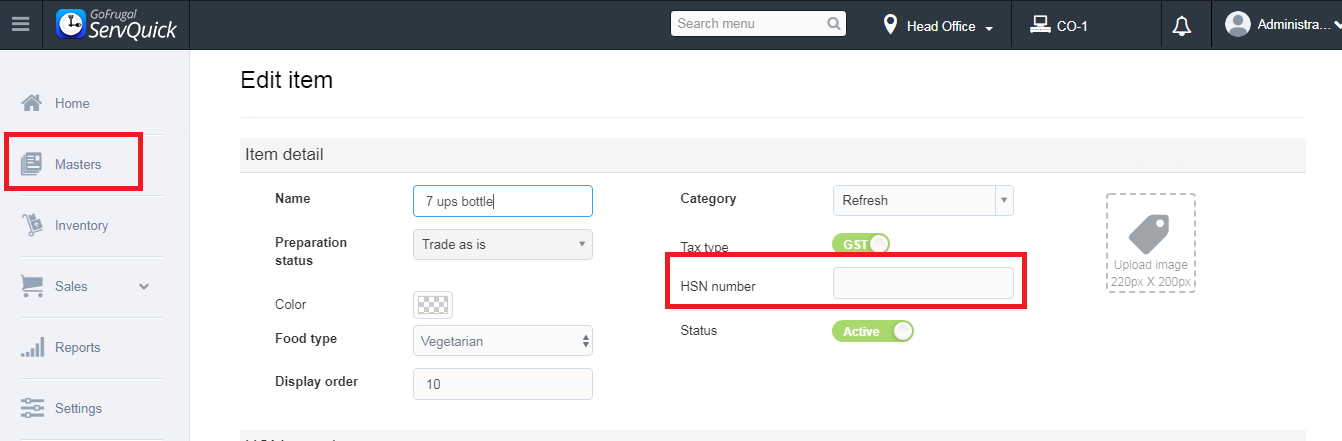Click the HSN number input field

click(923, 284)
